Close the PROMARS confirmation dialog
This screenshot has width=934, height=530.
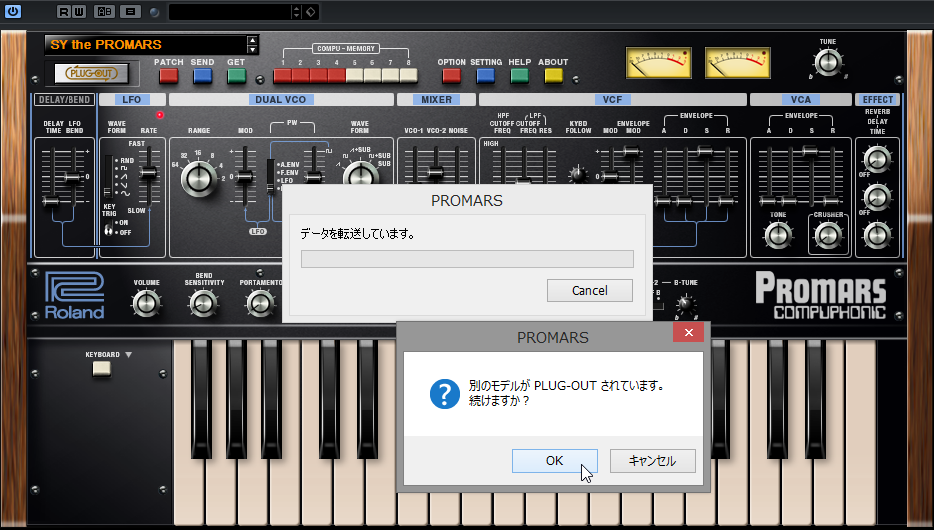pos(689,332)
